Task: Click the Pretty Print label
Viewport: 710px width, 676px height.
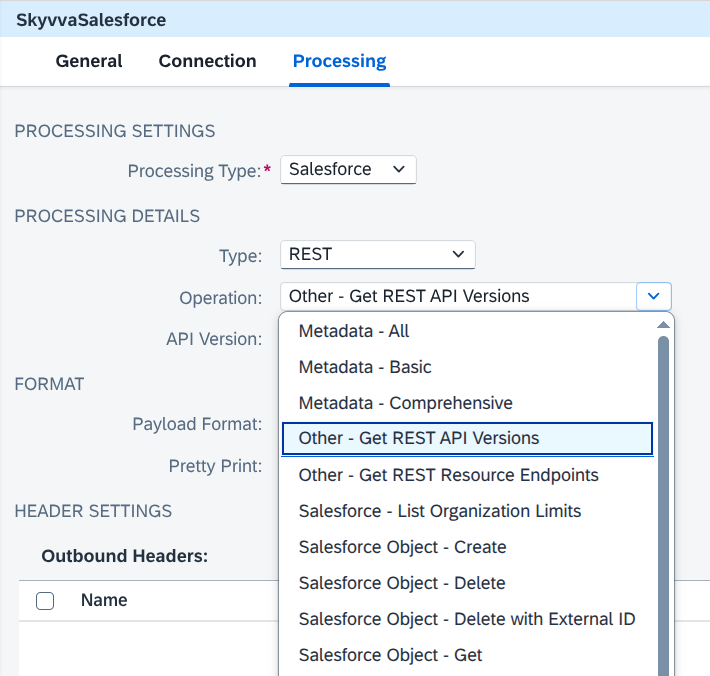Action: [x=215, y=466]
